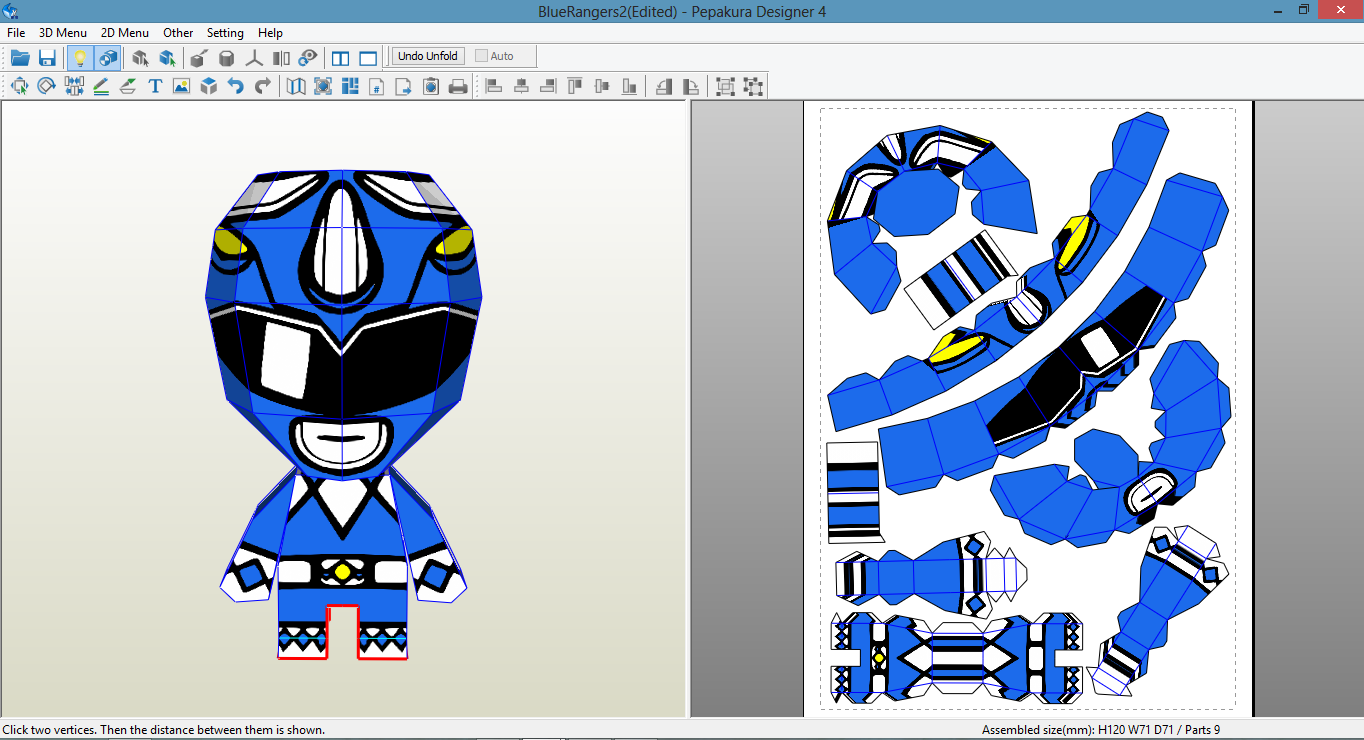
Task: Rotate selected part clockwise
Action: click(691, 86)
